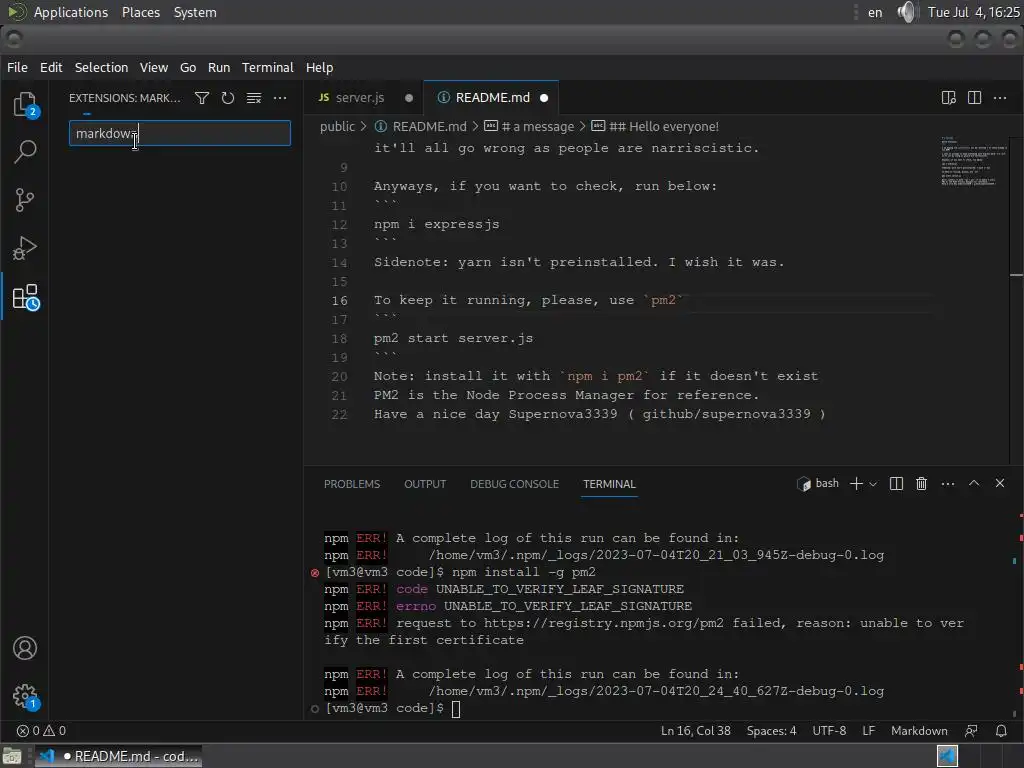Click the 'en' keyboard layout indicator
The width and height of the screenshot is (1024, 768).
pyautogui.click(x=875, y=12)
